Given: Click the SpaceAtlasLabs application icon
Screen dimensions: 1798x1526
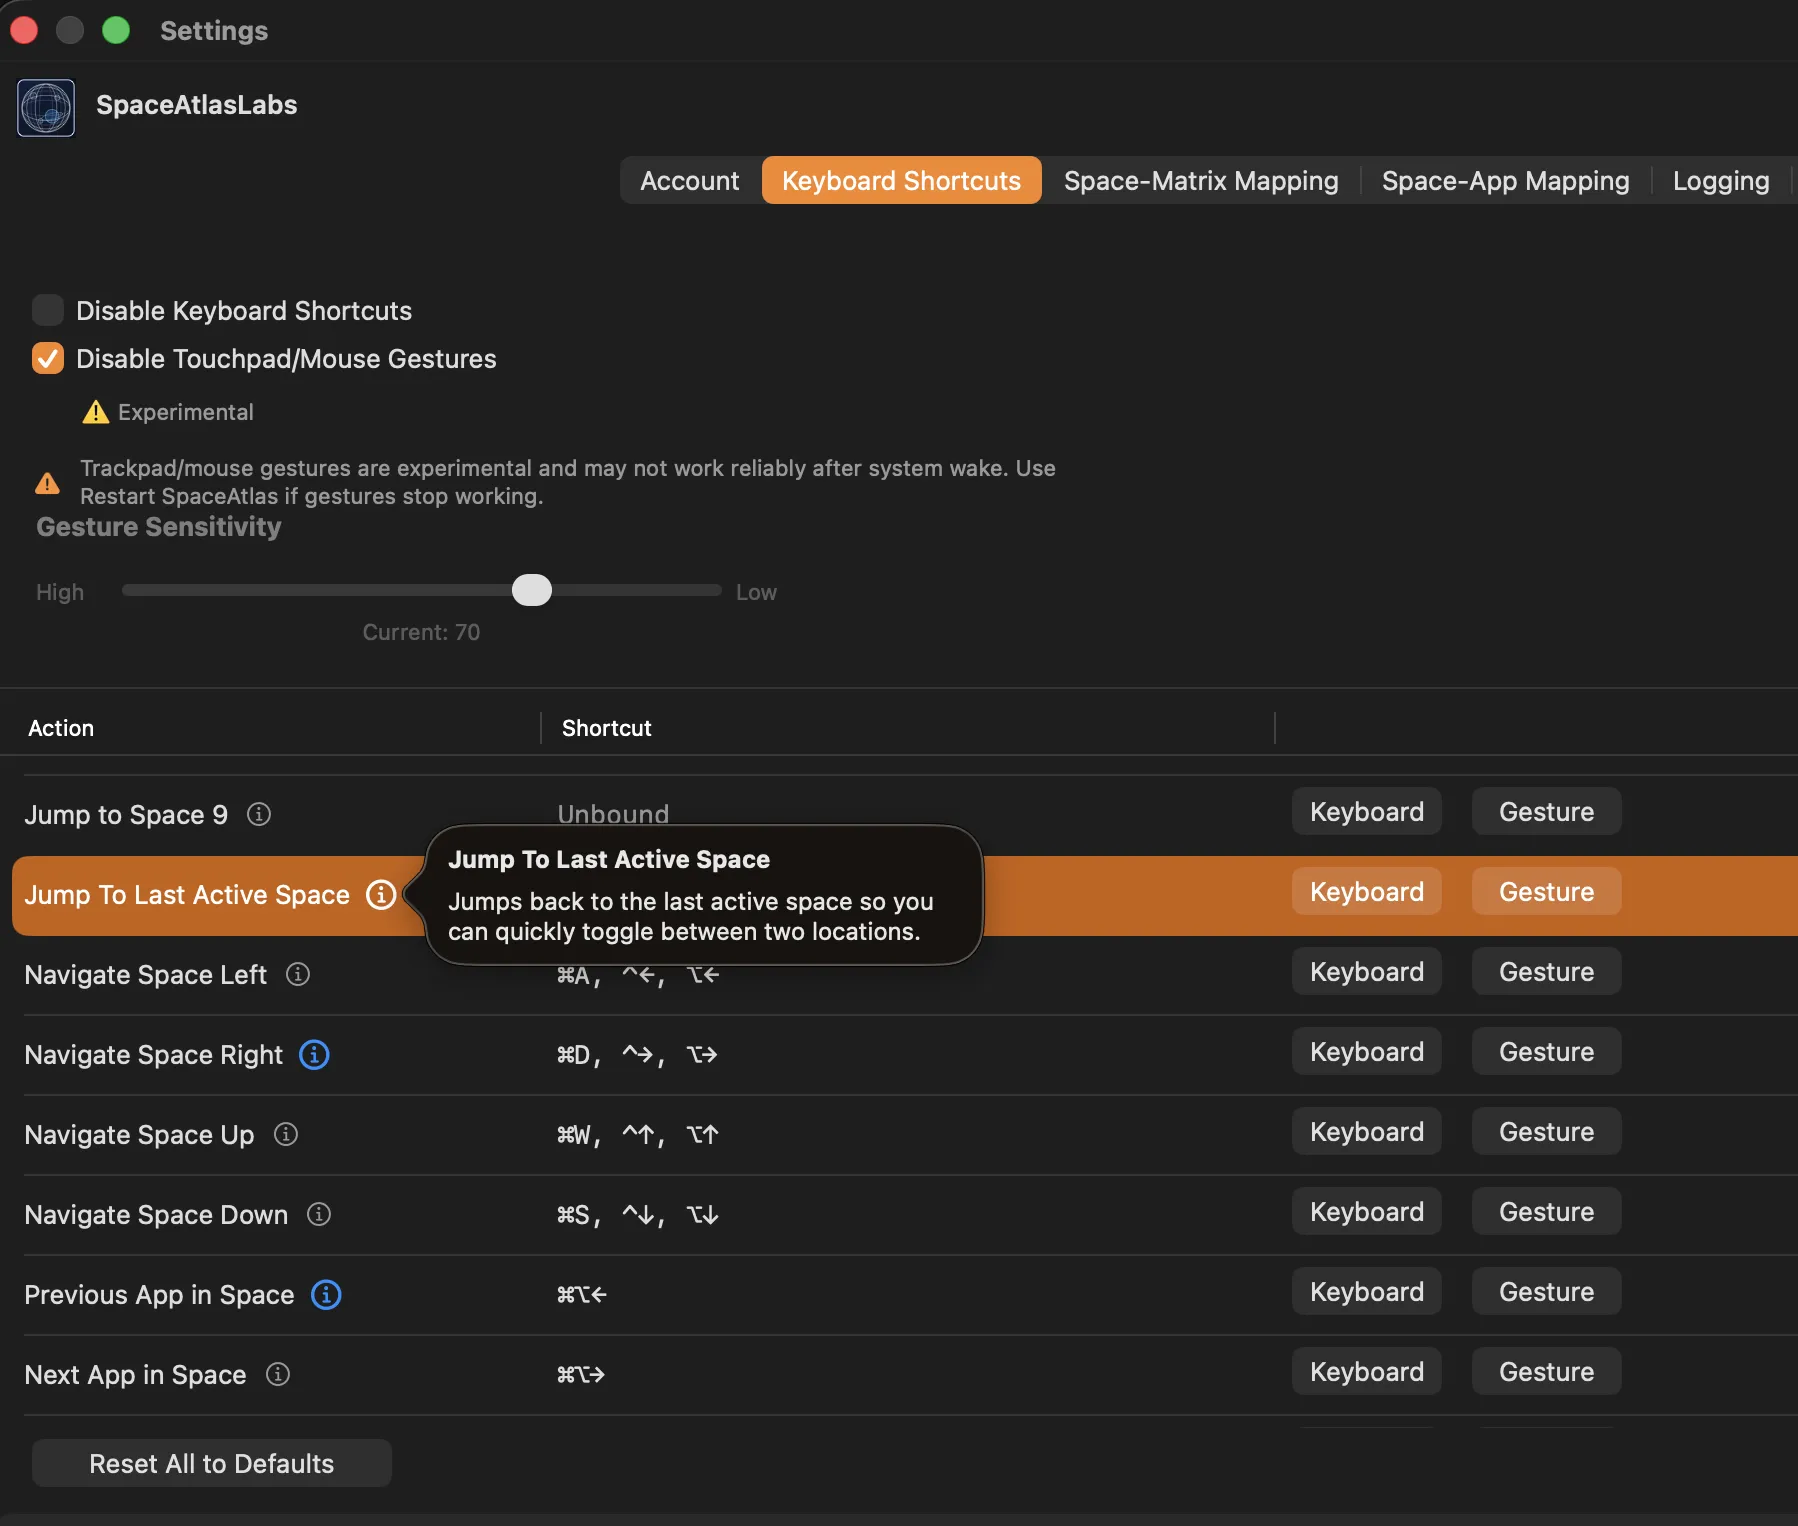Looking at the screenshot, I should 45,107.
